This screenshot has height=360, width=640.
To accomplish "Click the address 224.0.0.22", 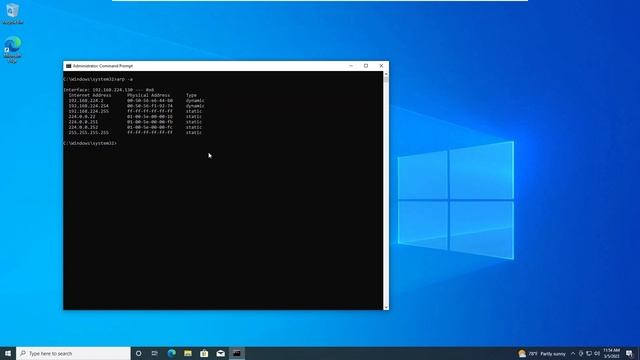I will [x=82, y=116].
